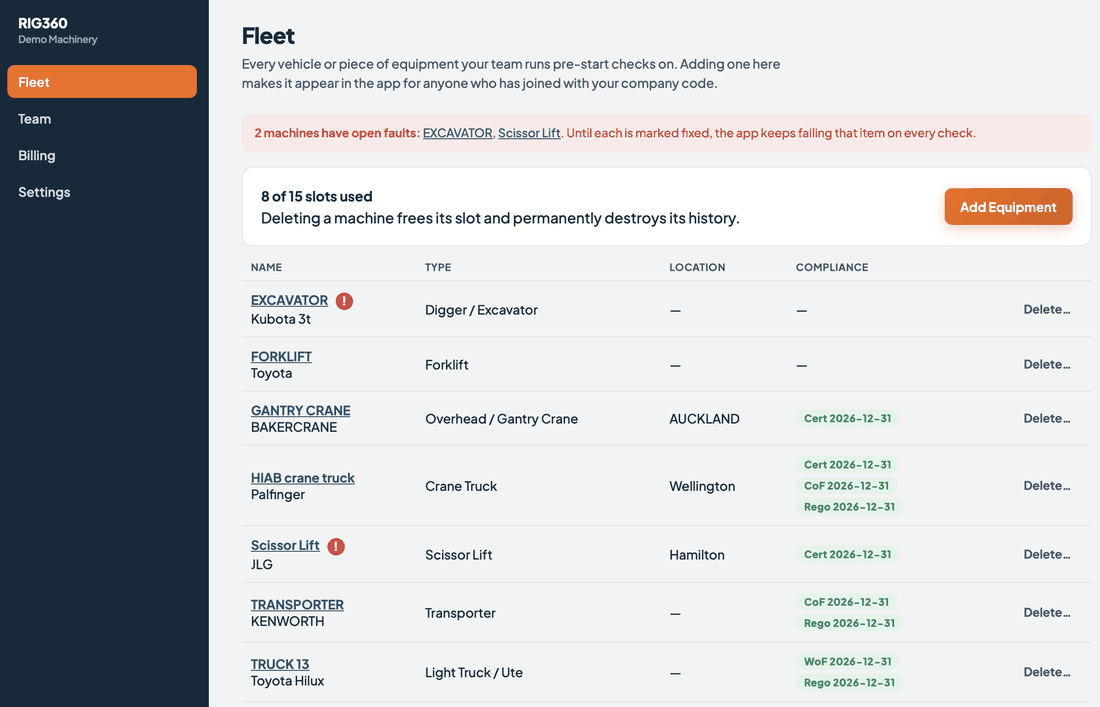Click the LOCATION column header
Image resolution: width=1100 pixels, height=707 pixels.
pos(697,267)
